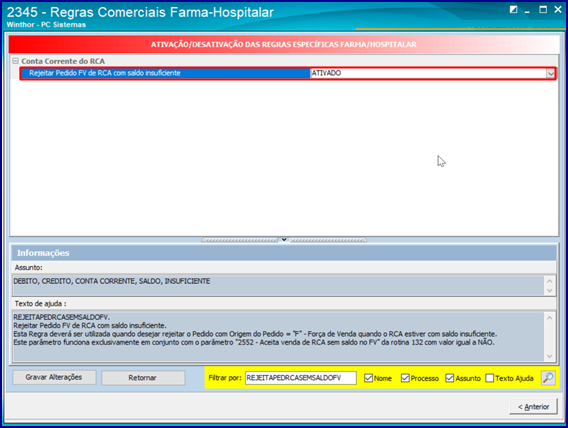The height and width of the screenshot is (428, 568).
Task: Click the Conta Corrente do RCA label
Action: click(63, 61)
